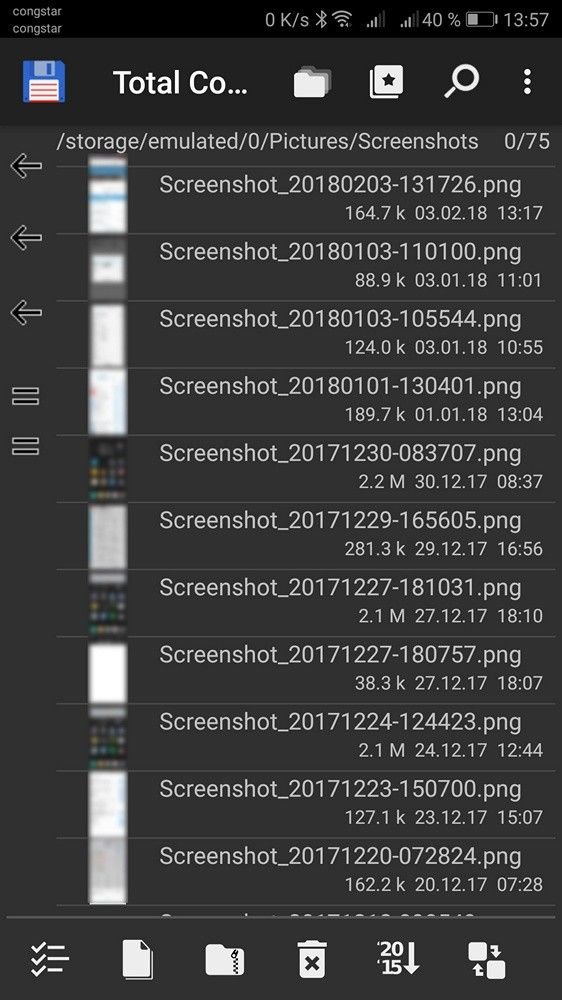
Task: Open the three-dot overflow menu
Action: tap(527, 82)
